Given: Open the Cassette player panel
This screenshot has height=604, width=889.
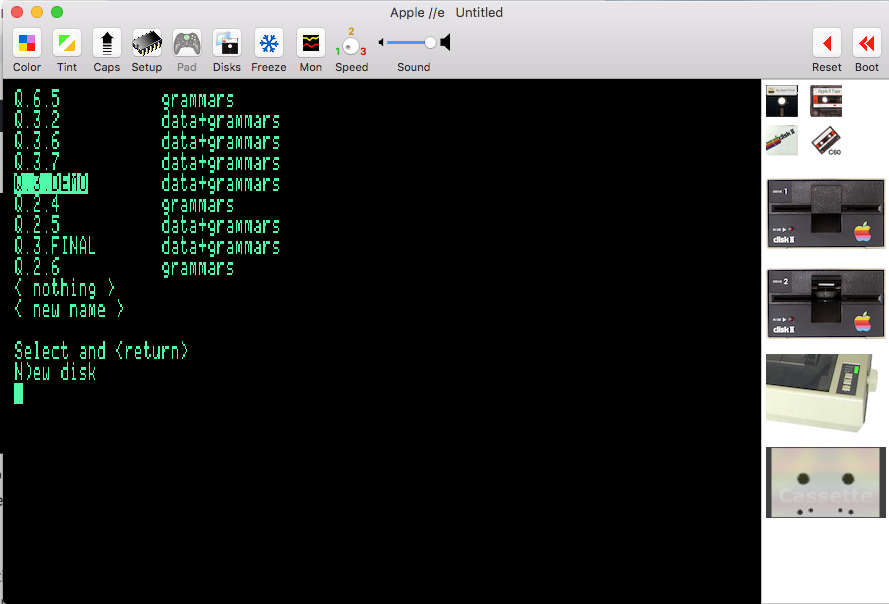Looking at the screenshot, I should 826,482.
